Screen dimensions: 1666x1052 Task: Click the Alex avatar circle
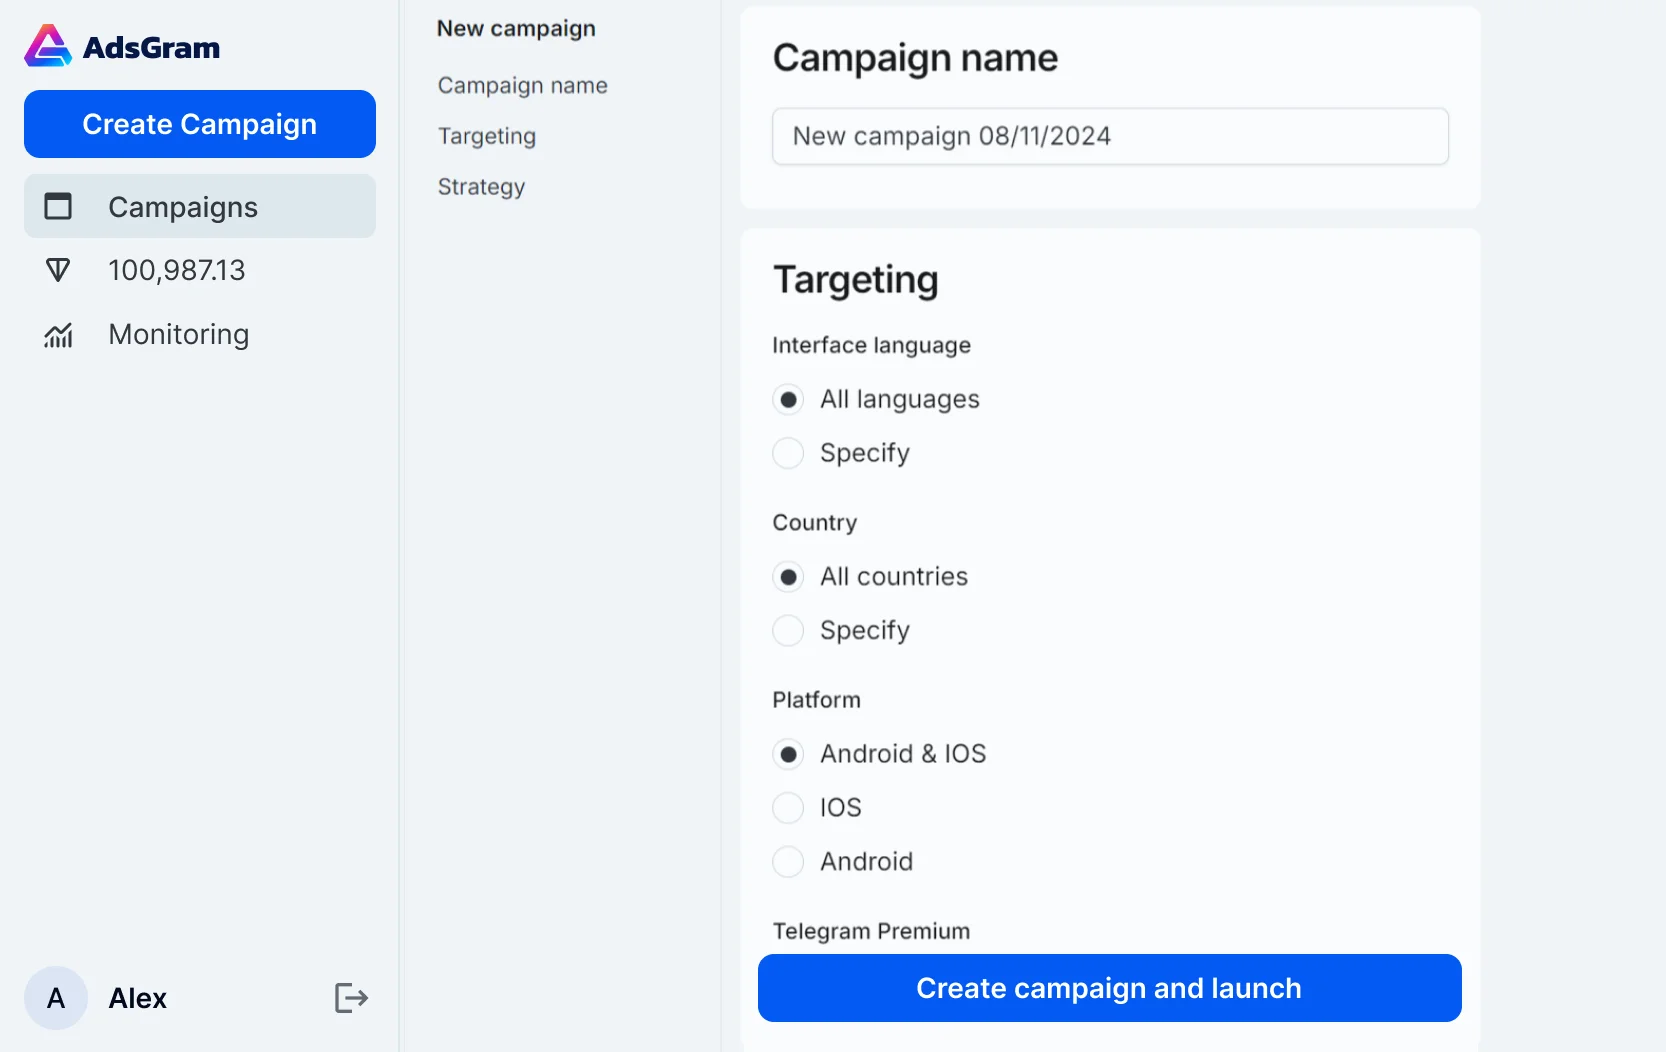point(56,998)
